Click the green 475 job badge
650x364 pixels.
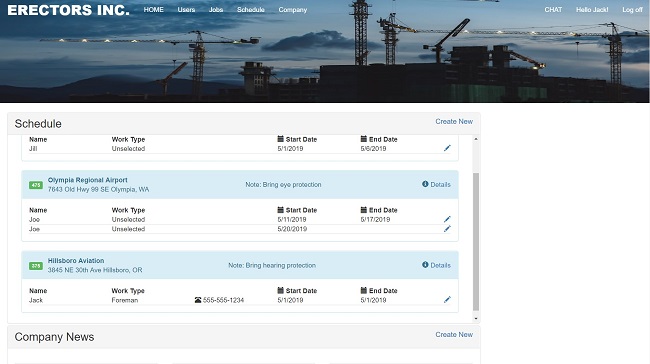(x=36, y=185)
